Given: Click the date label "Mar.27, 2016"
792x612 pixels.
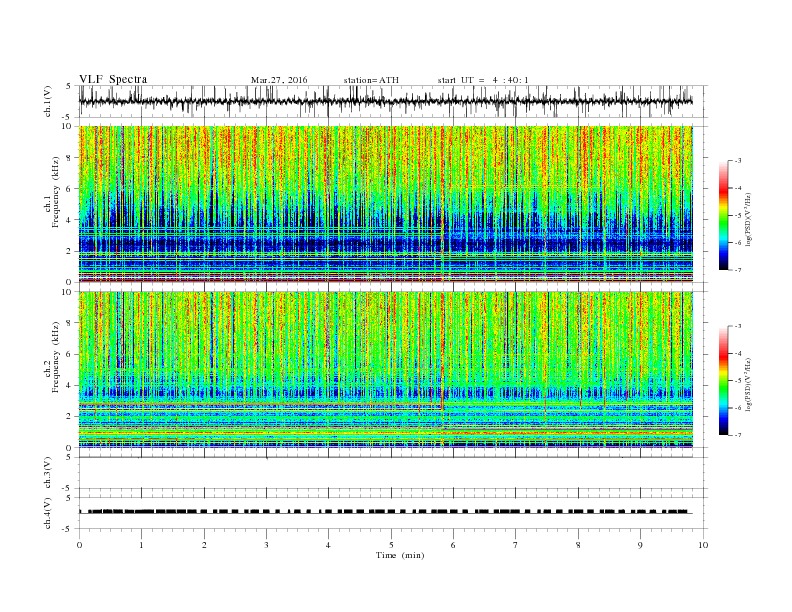Looking at the screenshot, I should pyautogui.click(x=279, y=80).
